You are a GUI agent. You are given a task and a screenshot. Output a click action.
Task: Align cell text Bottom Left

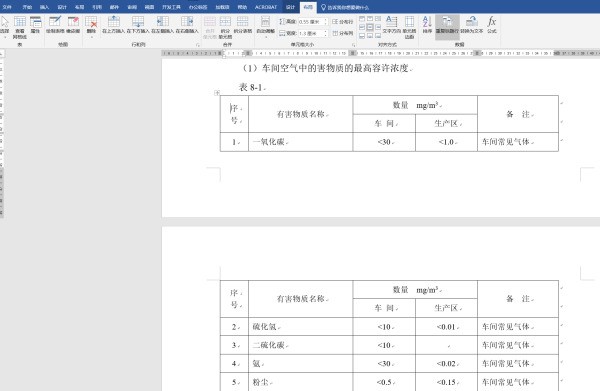(362, 36)
